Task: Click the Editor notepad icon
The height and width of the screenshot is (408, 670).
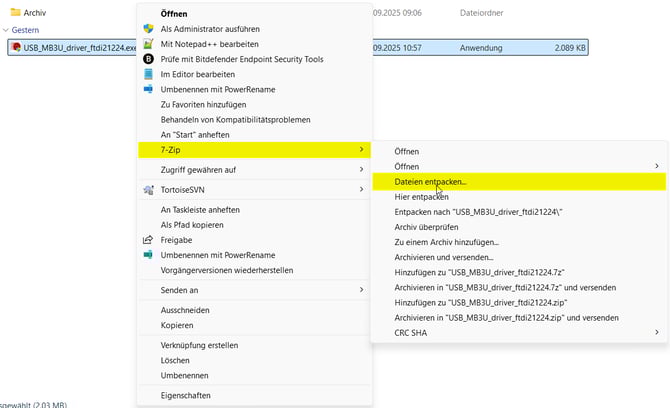Action: (x=148, y=74)
